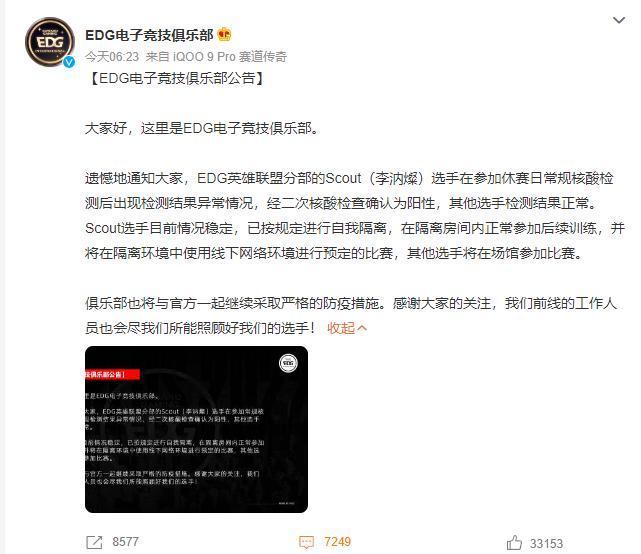Click the EDG logo in image thumbnail
The width and height of the screenshot is (641, 554).
(288, 363)
